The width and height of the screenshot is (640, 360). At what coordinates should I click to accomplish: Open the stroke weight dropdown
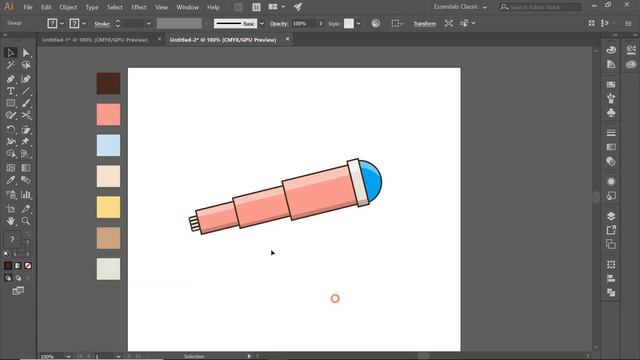point(149,23)
